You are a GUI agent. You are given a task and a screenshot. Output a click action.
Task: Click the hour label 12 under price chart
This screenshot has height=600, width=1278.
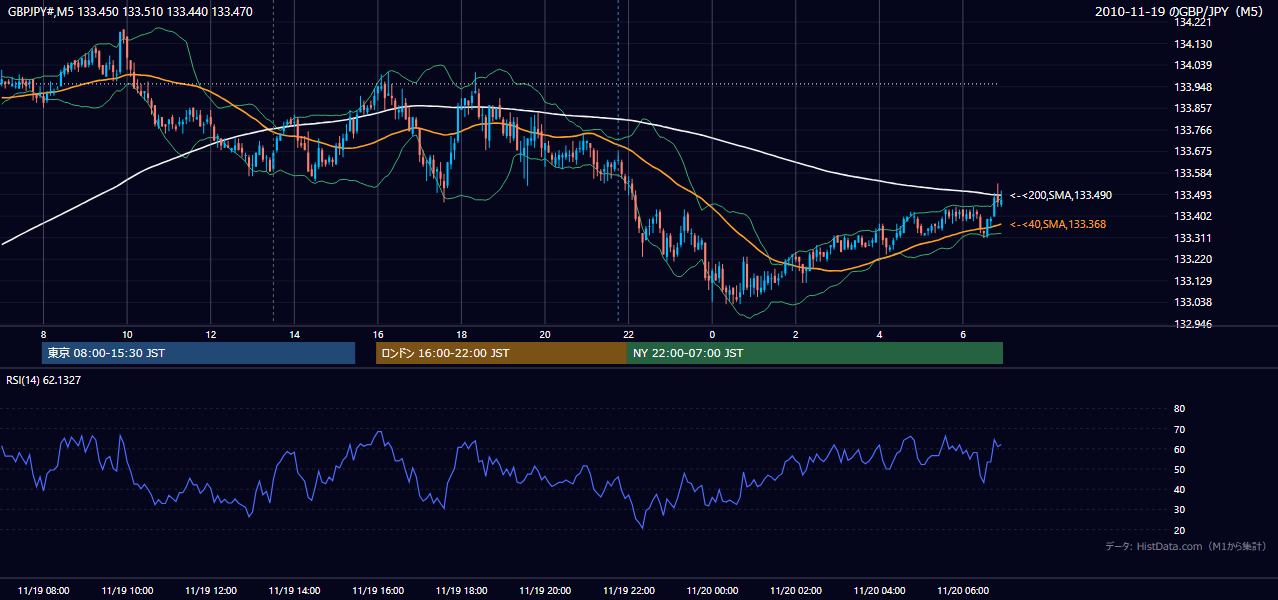210,334
